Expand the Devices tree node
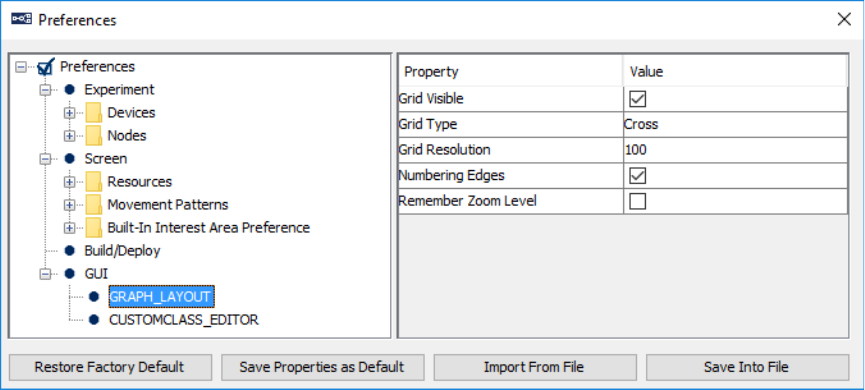 click(x=70, y=113)
